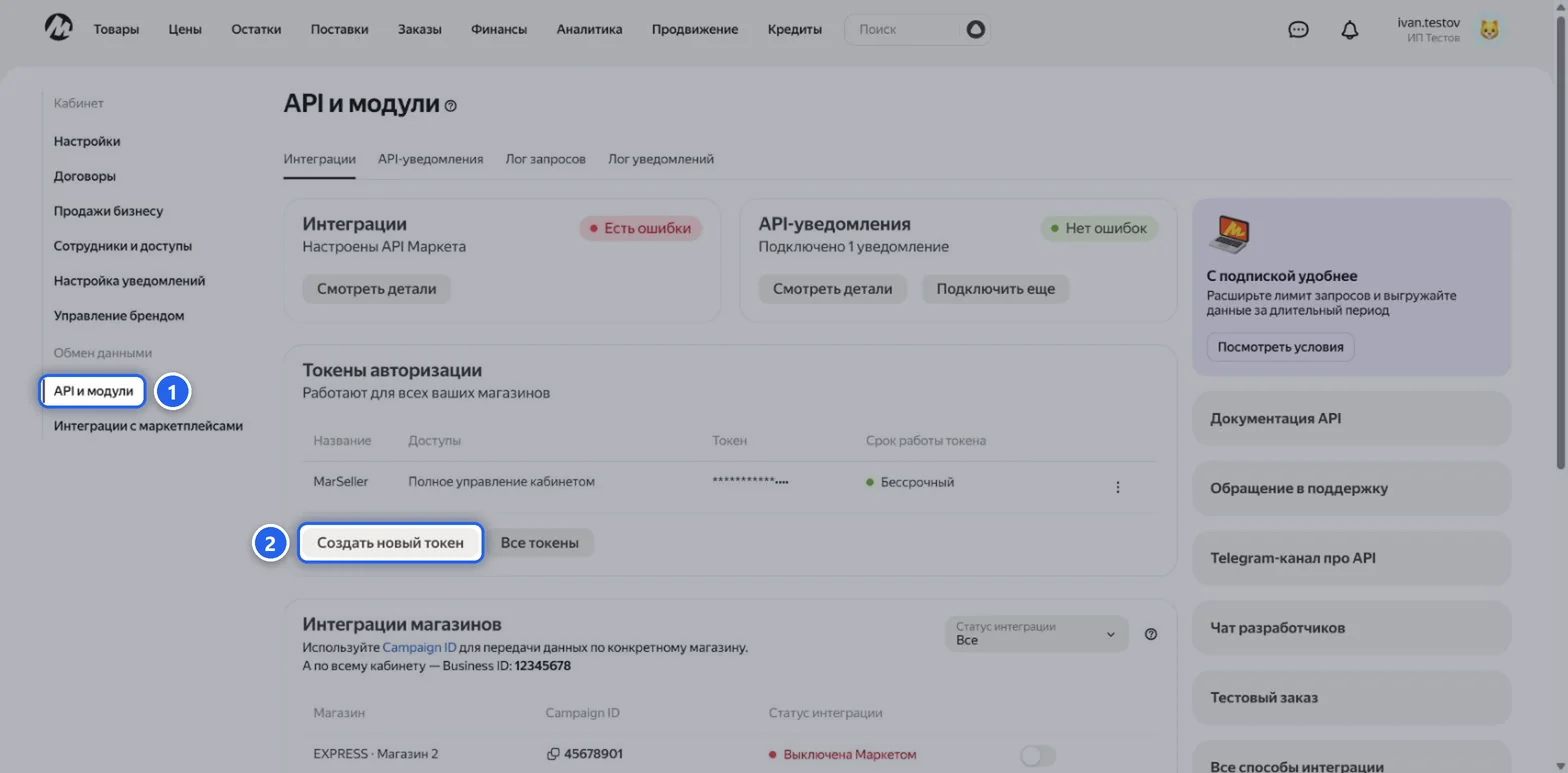Click the Market logo in the header

click(x=58, y=28)
